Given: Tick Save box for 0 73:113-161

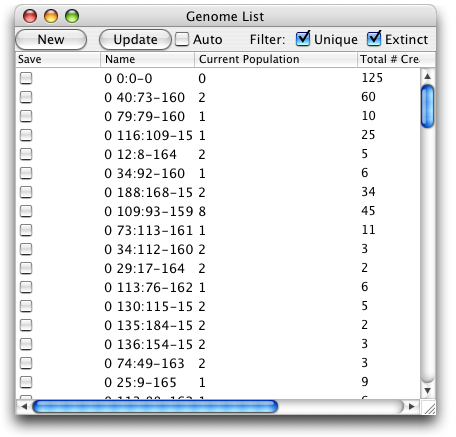Looking at the screenshot, I should click(26, 230).
